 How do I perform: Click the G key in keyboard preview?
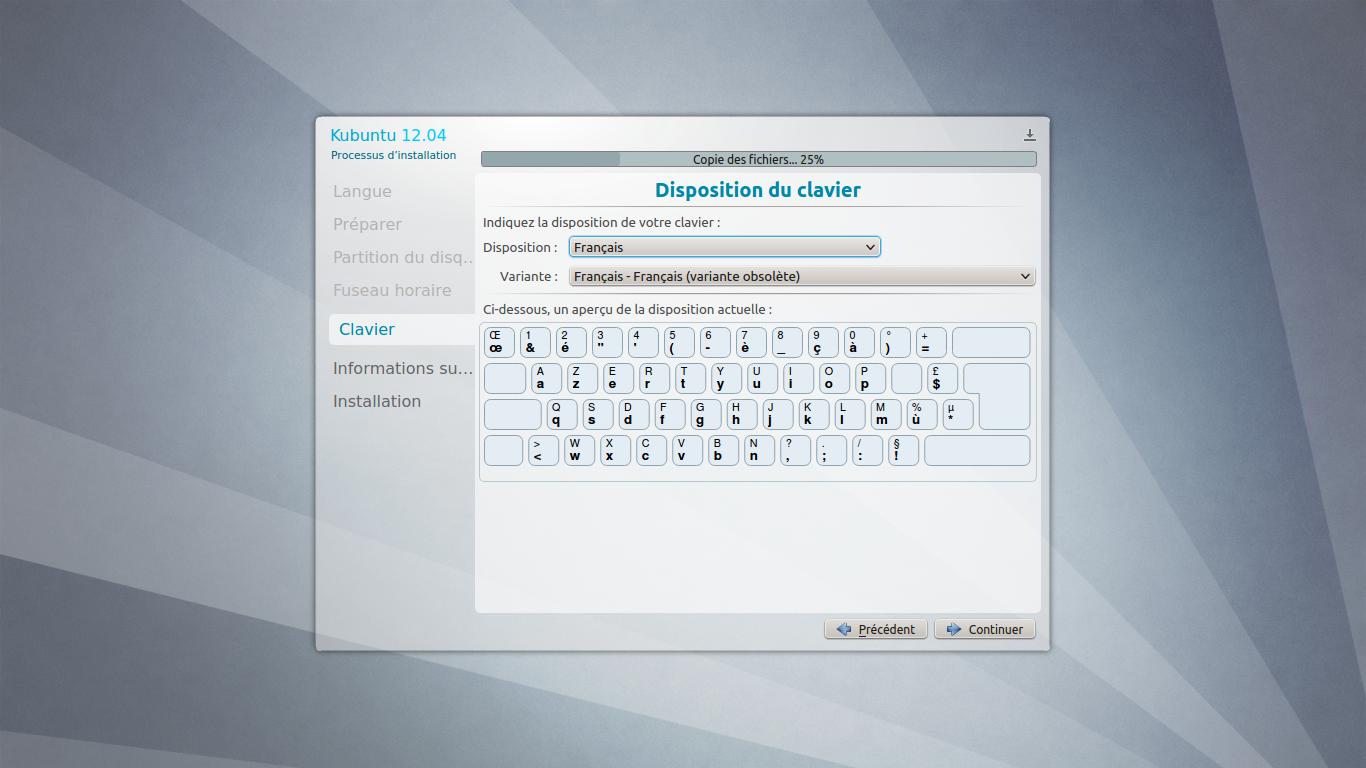point(706,414)
